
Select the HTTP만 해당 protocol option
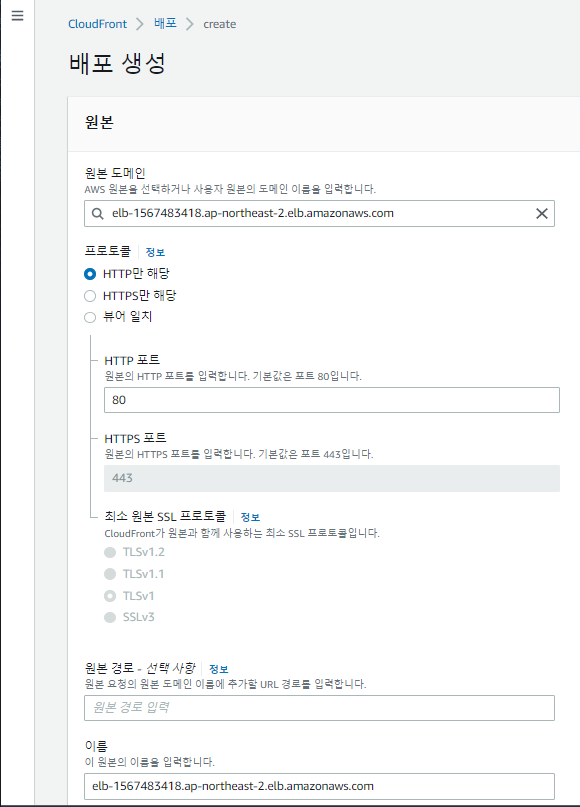click(x=90, y=274)
